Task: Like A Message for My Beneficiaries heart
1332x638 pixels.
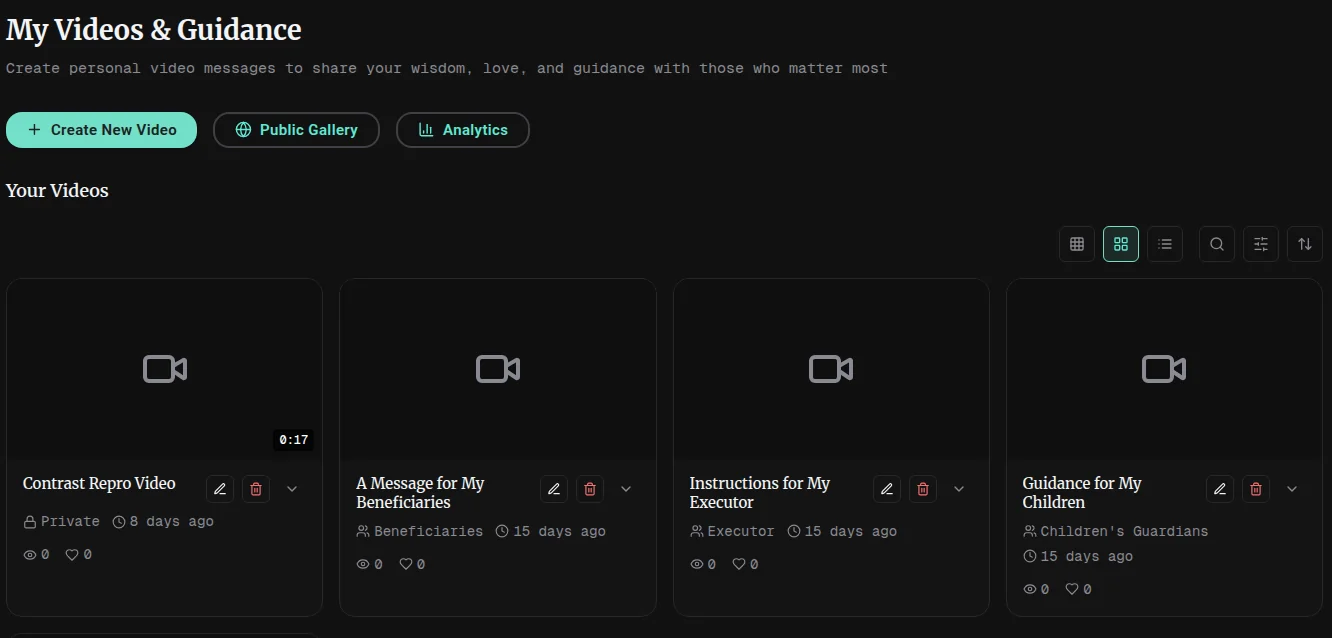Action: point(406,564)
